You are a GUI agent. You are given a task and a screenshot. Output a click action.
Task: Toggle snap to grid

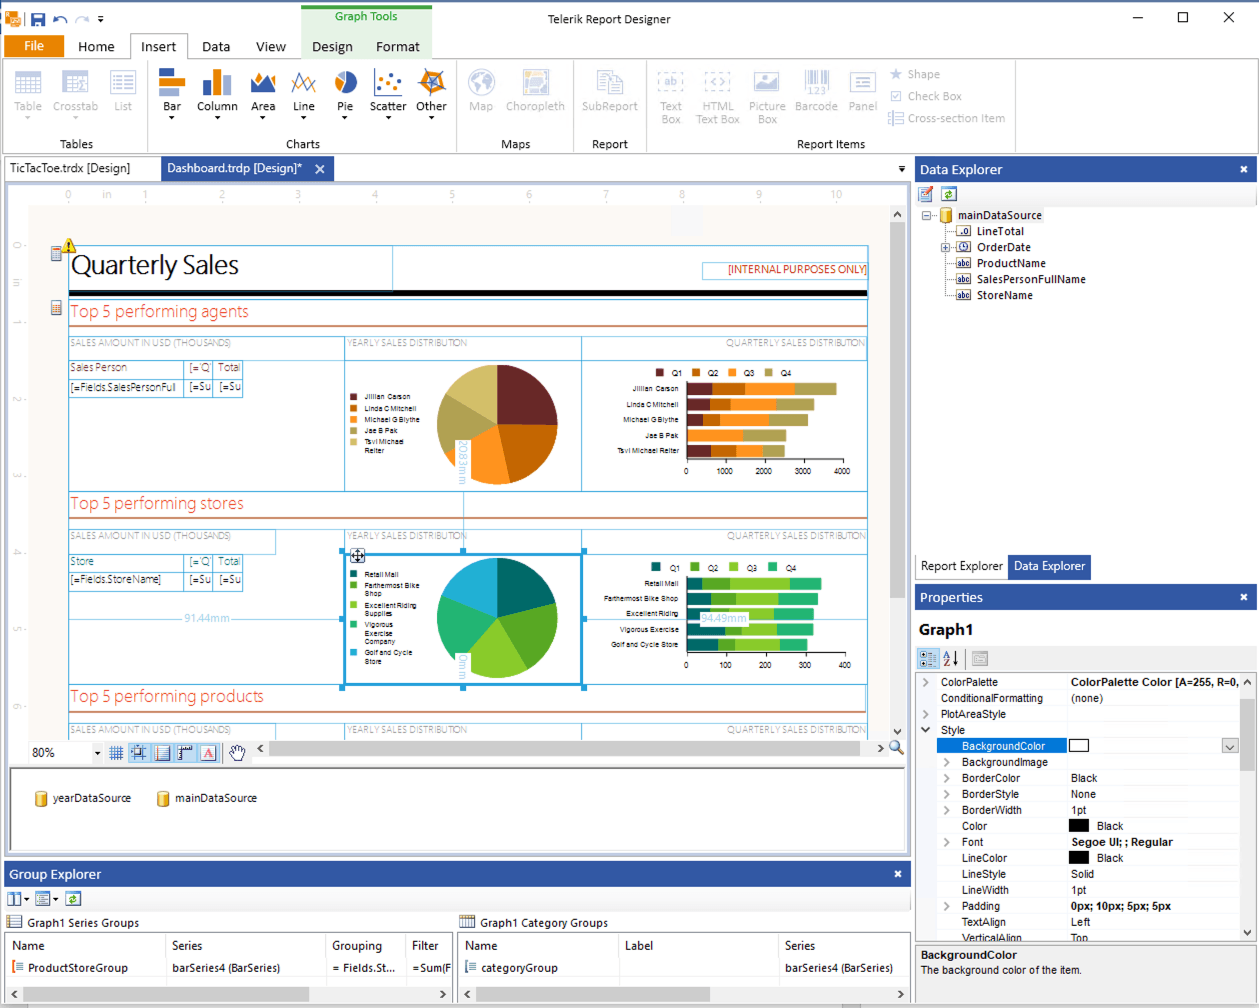139,752
